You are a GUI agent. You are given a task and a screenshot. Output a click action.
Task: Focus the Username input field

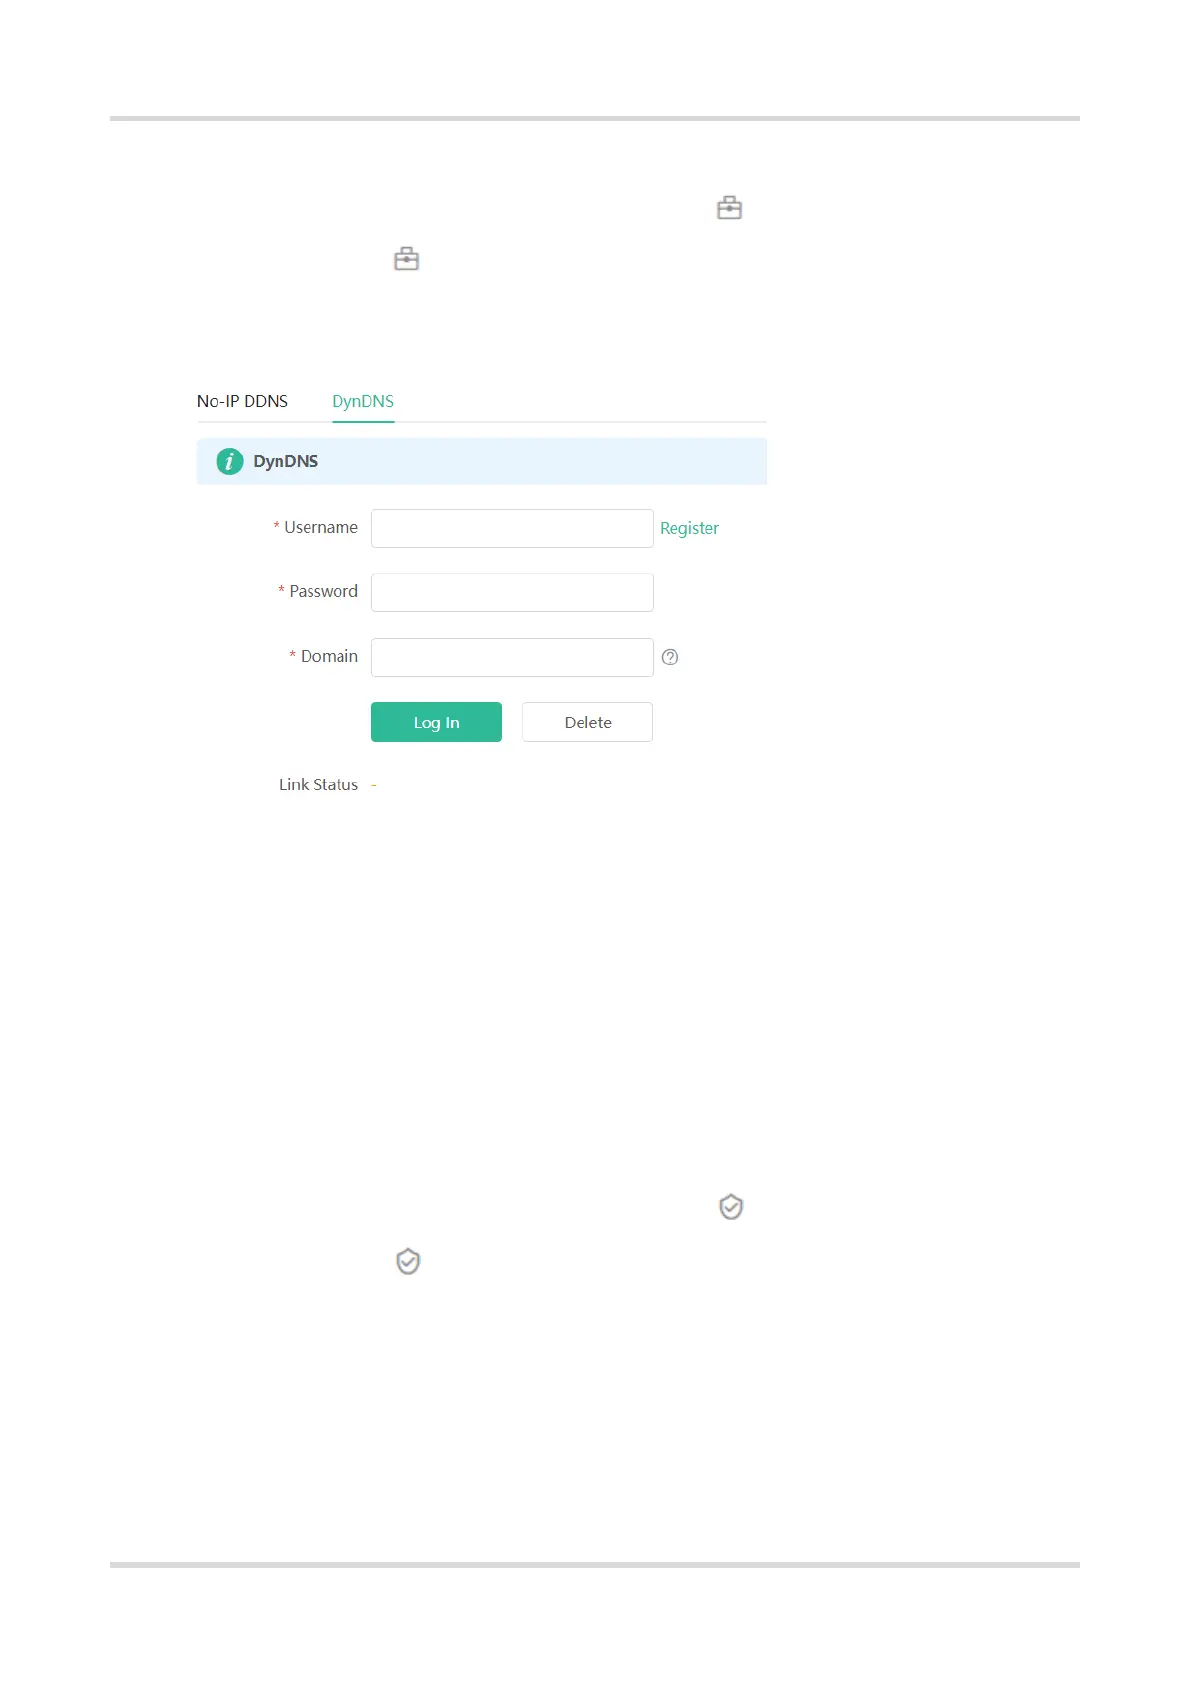click(512, 528)
